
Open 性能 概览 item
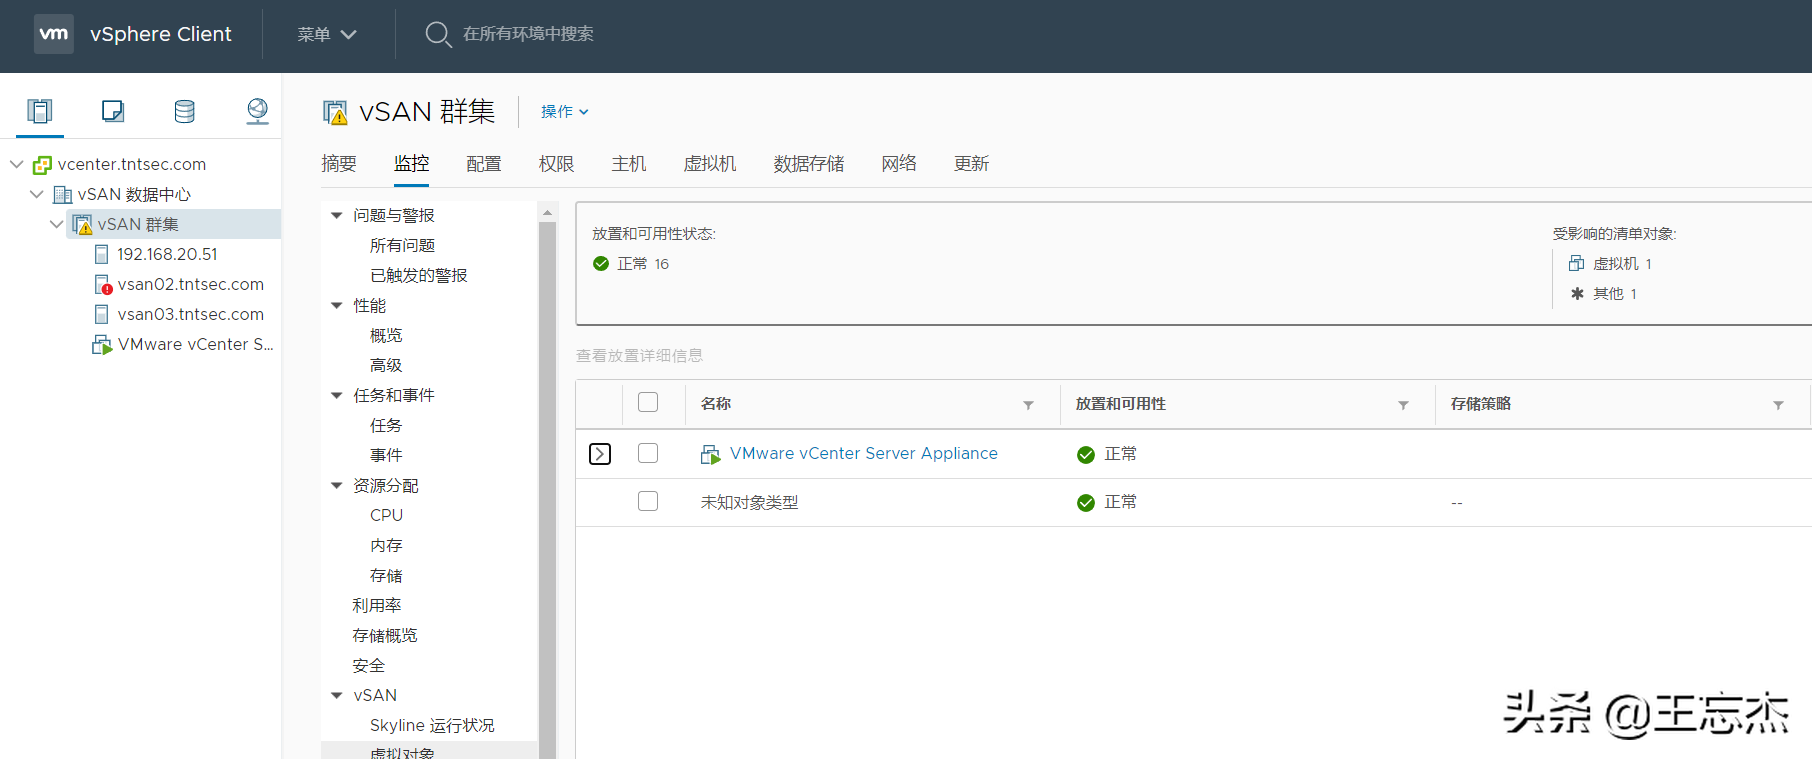pos(386,336)
